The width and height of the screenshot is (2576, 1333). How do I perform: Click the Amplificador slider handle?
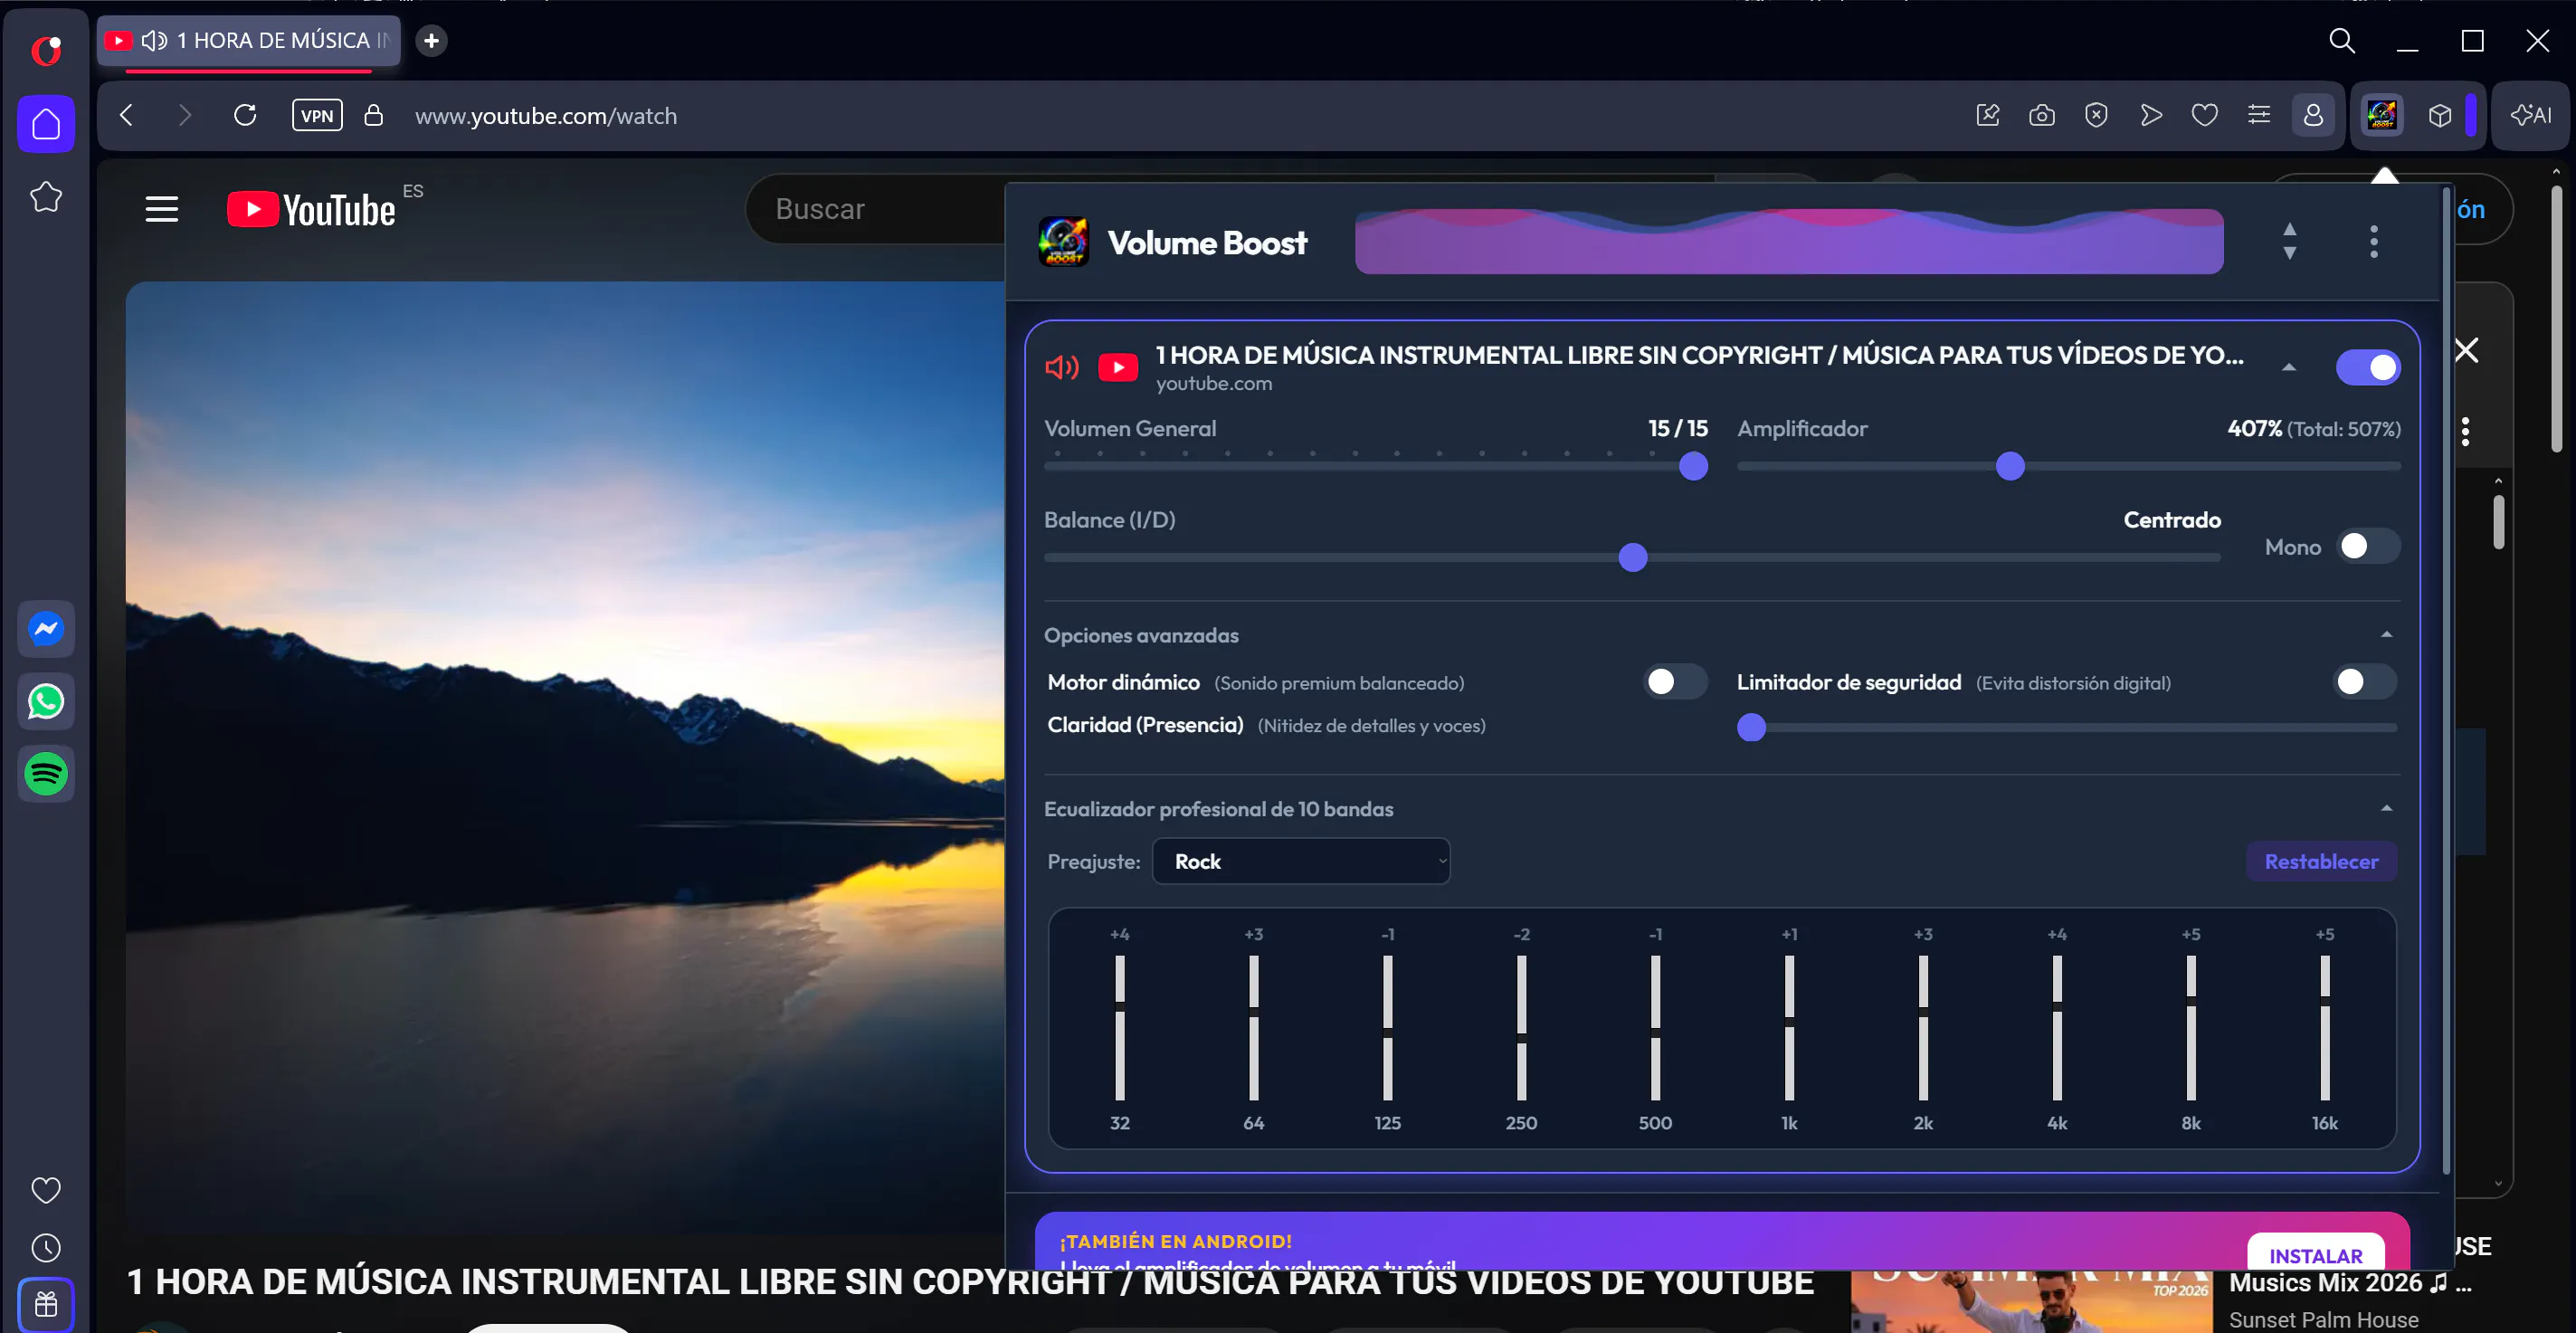[x=2009, y=466]
